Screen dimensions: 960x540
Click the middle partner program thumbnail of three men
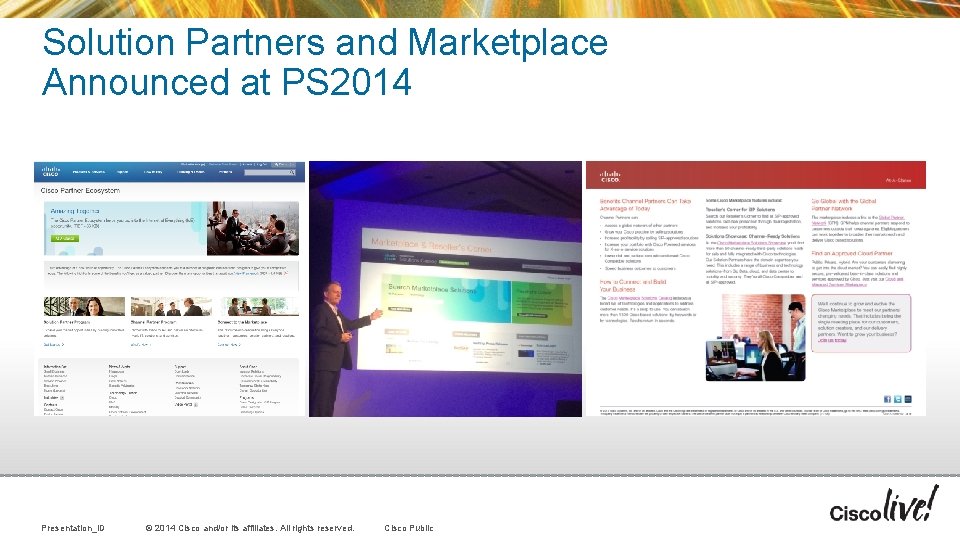[171, 306]
